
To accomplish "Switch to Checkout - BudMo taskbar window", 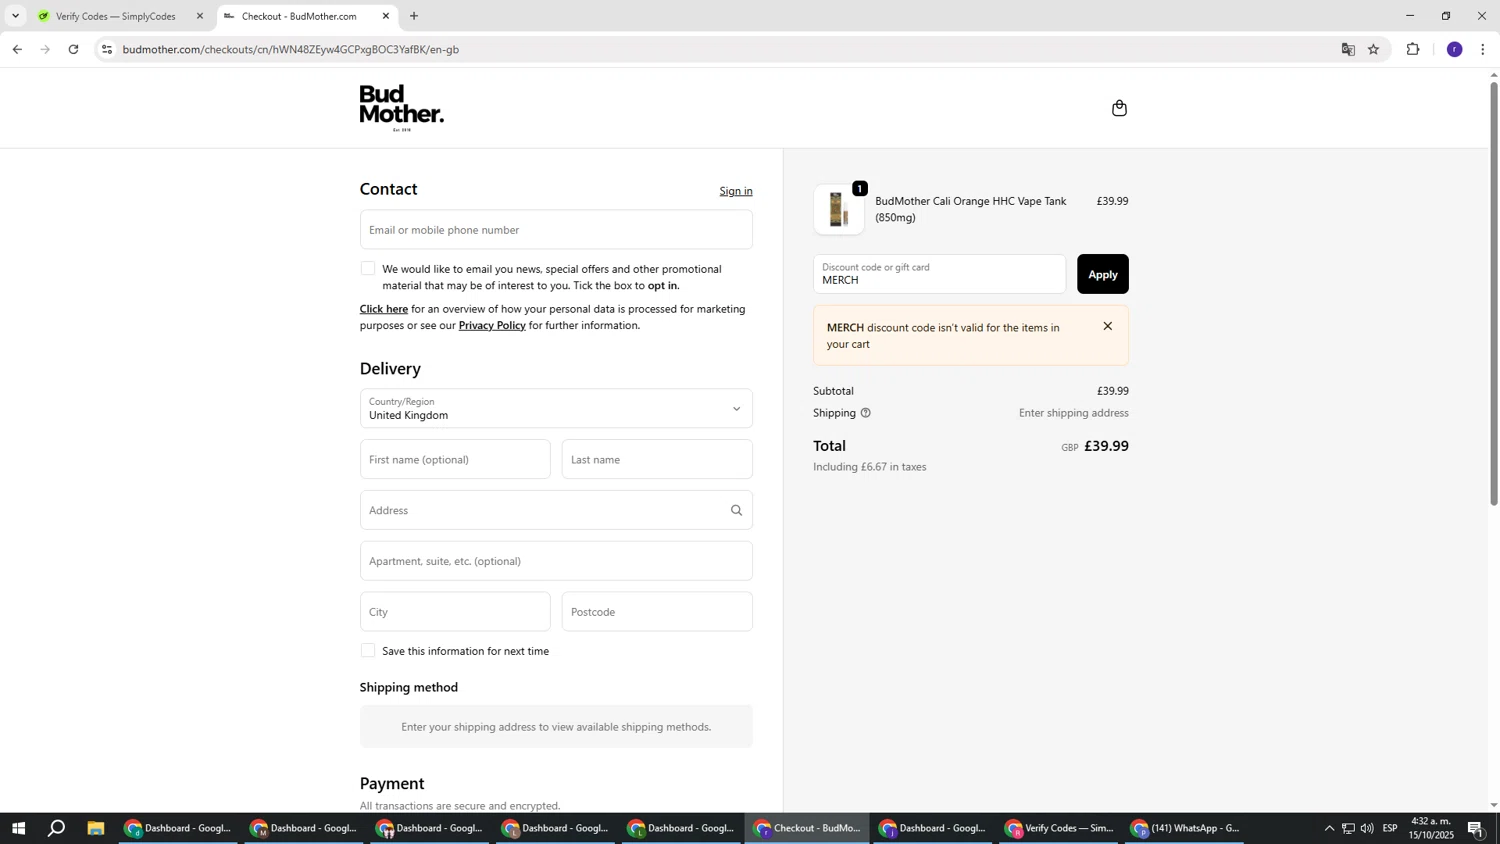I will pyautogui.click(x=808, y=828).
